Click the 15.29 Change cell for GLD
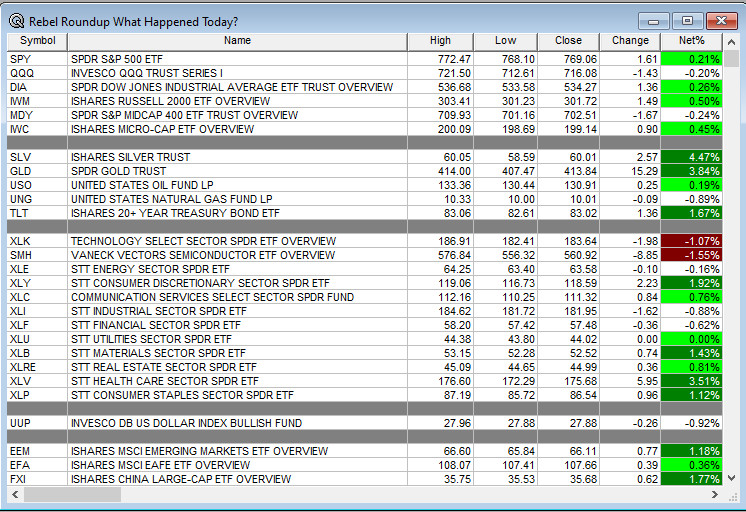 [630, 171]
